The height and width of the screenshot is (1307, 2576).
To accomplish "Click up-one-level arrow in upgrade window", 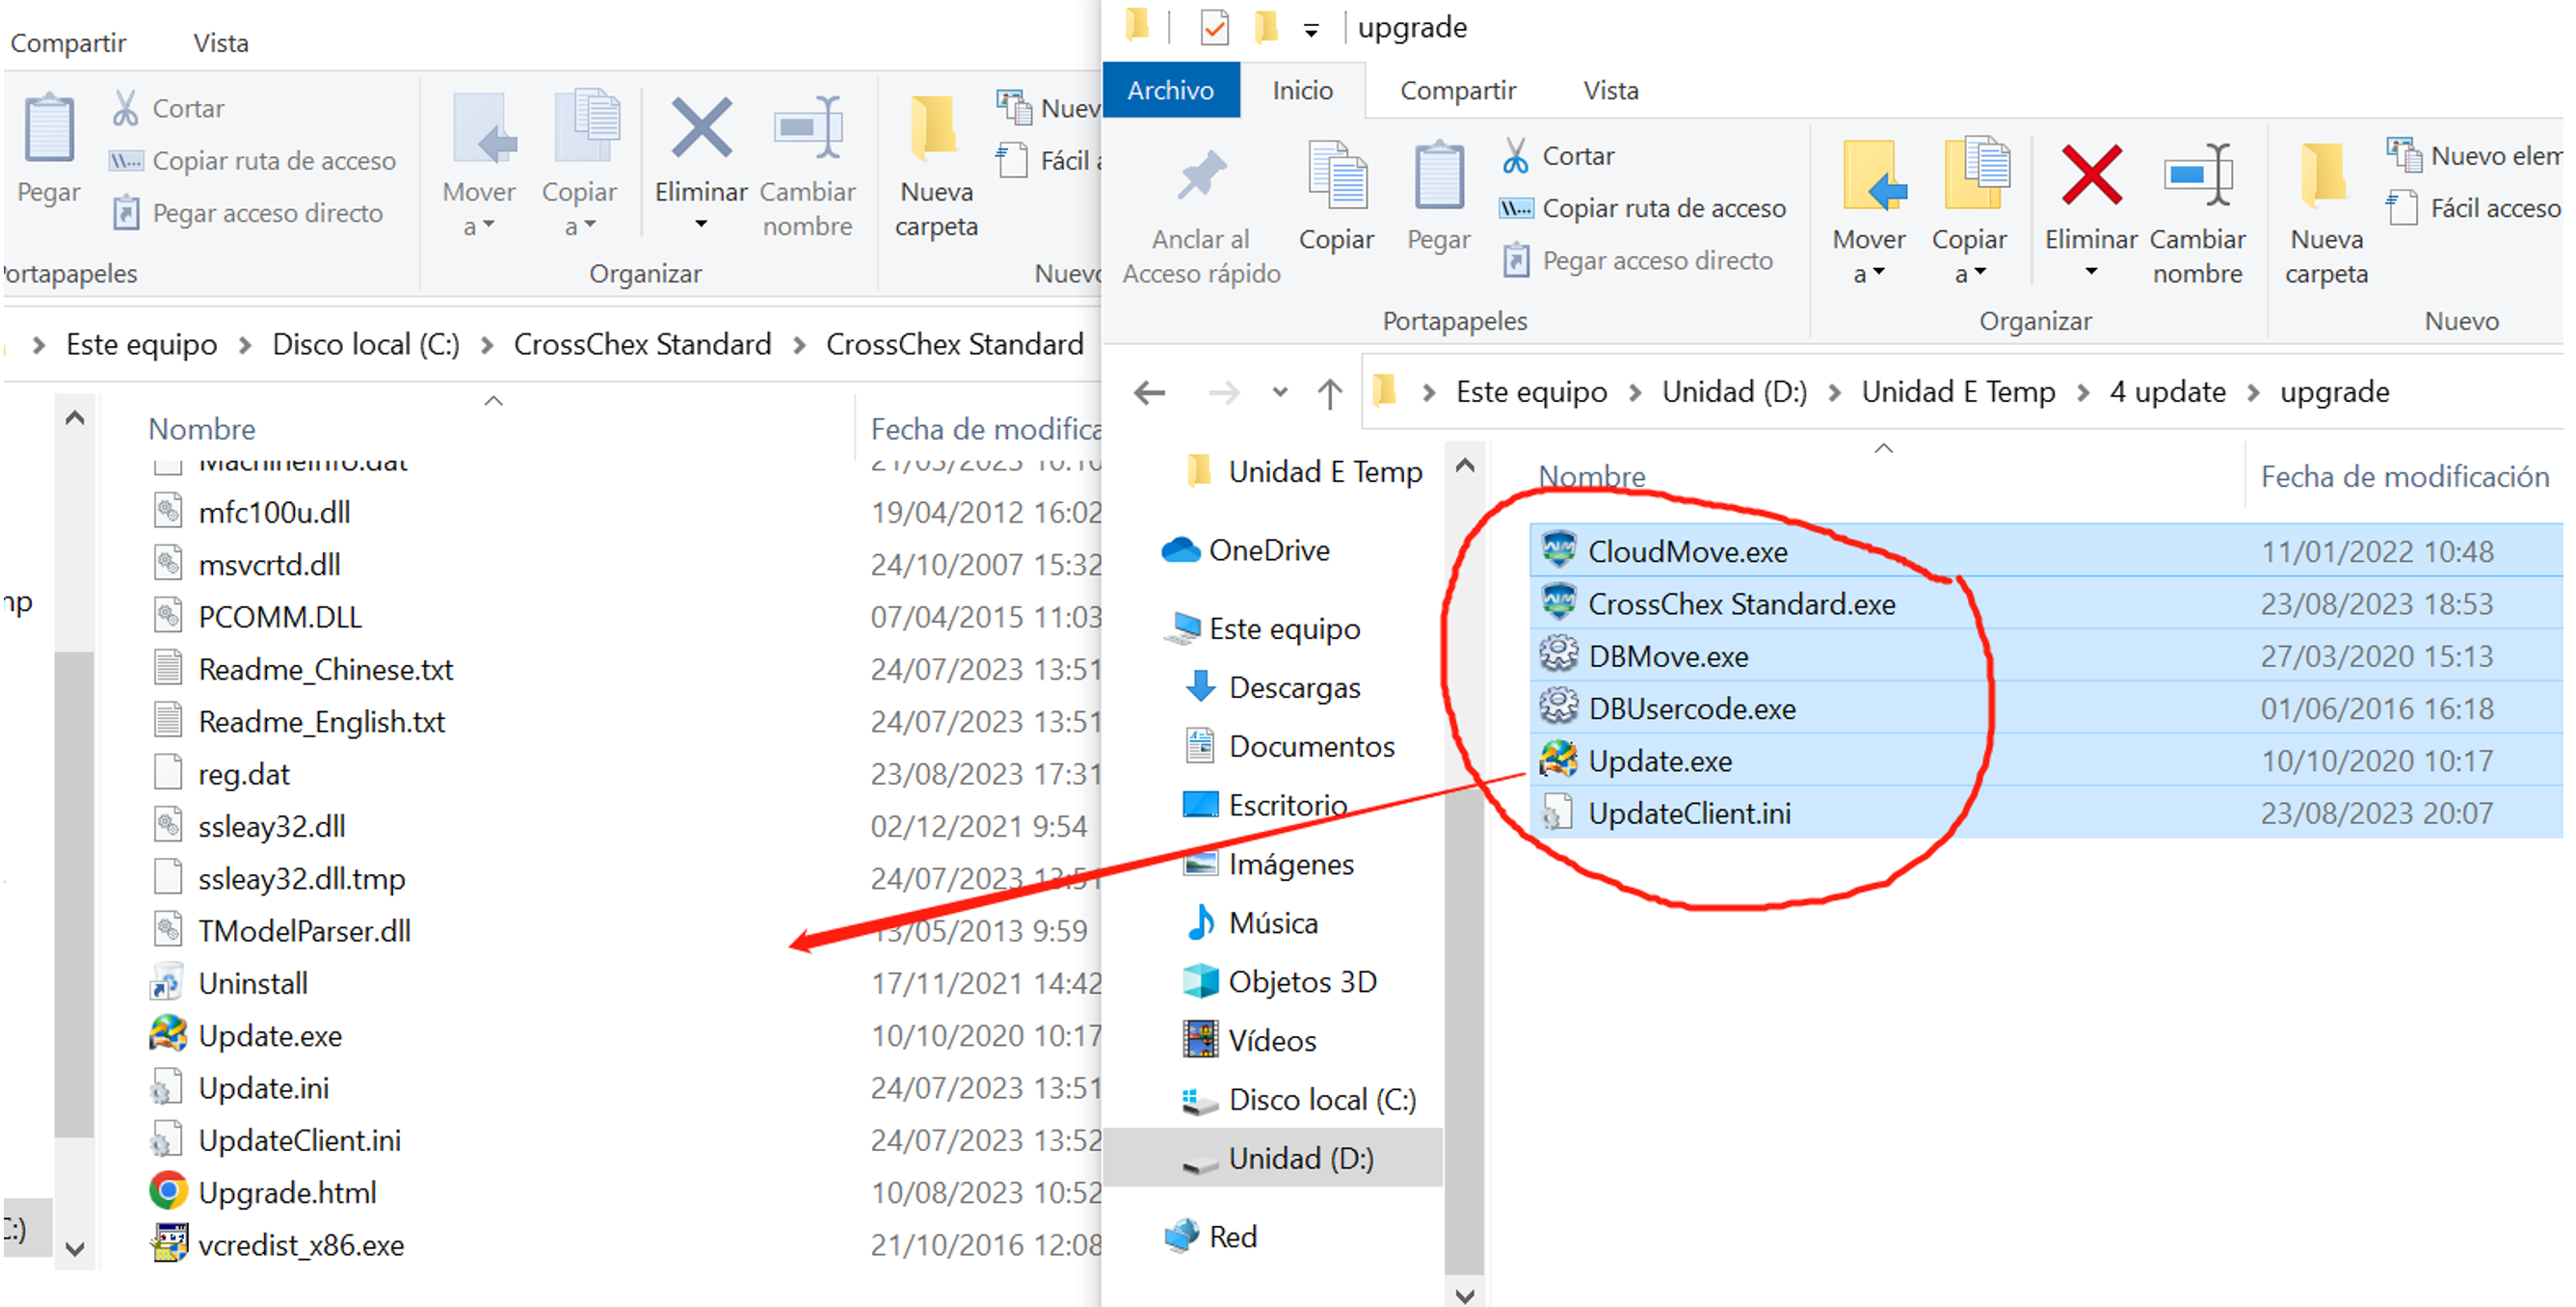I will pyautogui.click(x=1329, y=392).
